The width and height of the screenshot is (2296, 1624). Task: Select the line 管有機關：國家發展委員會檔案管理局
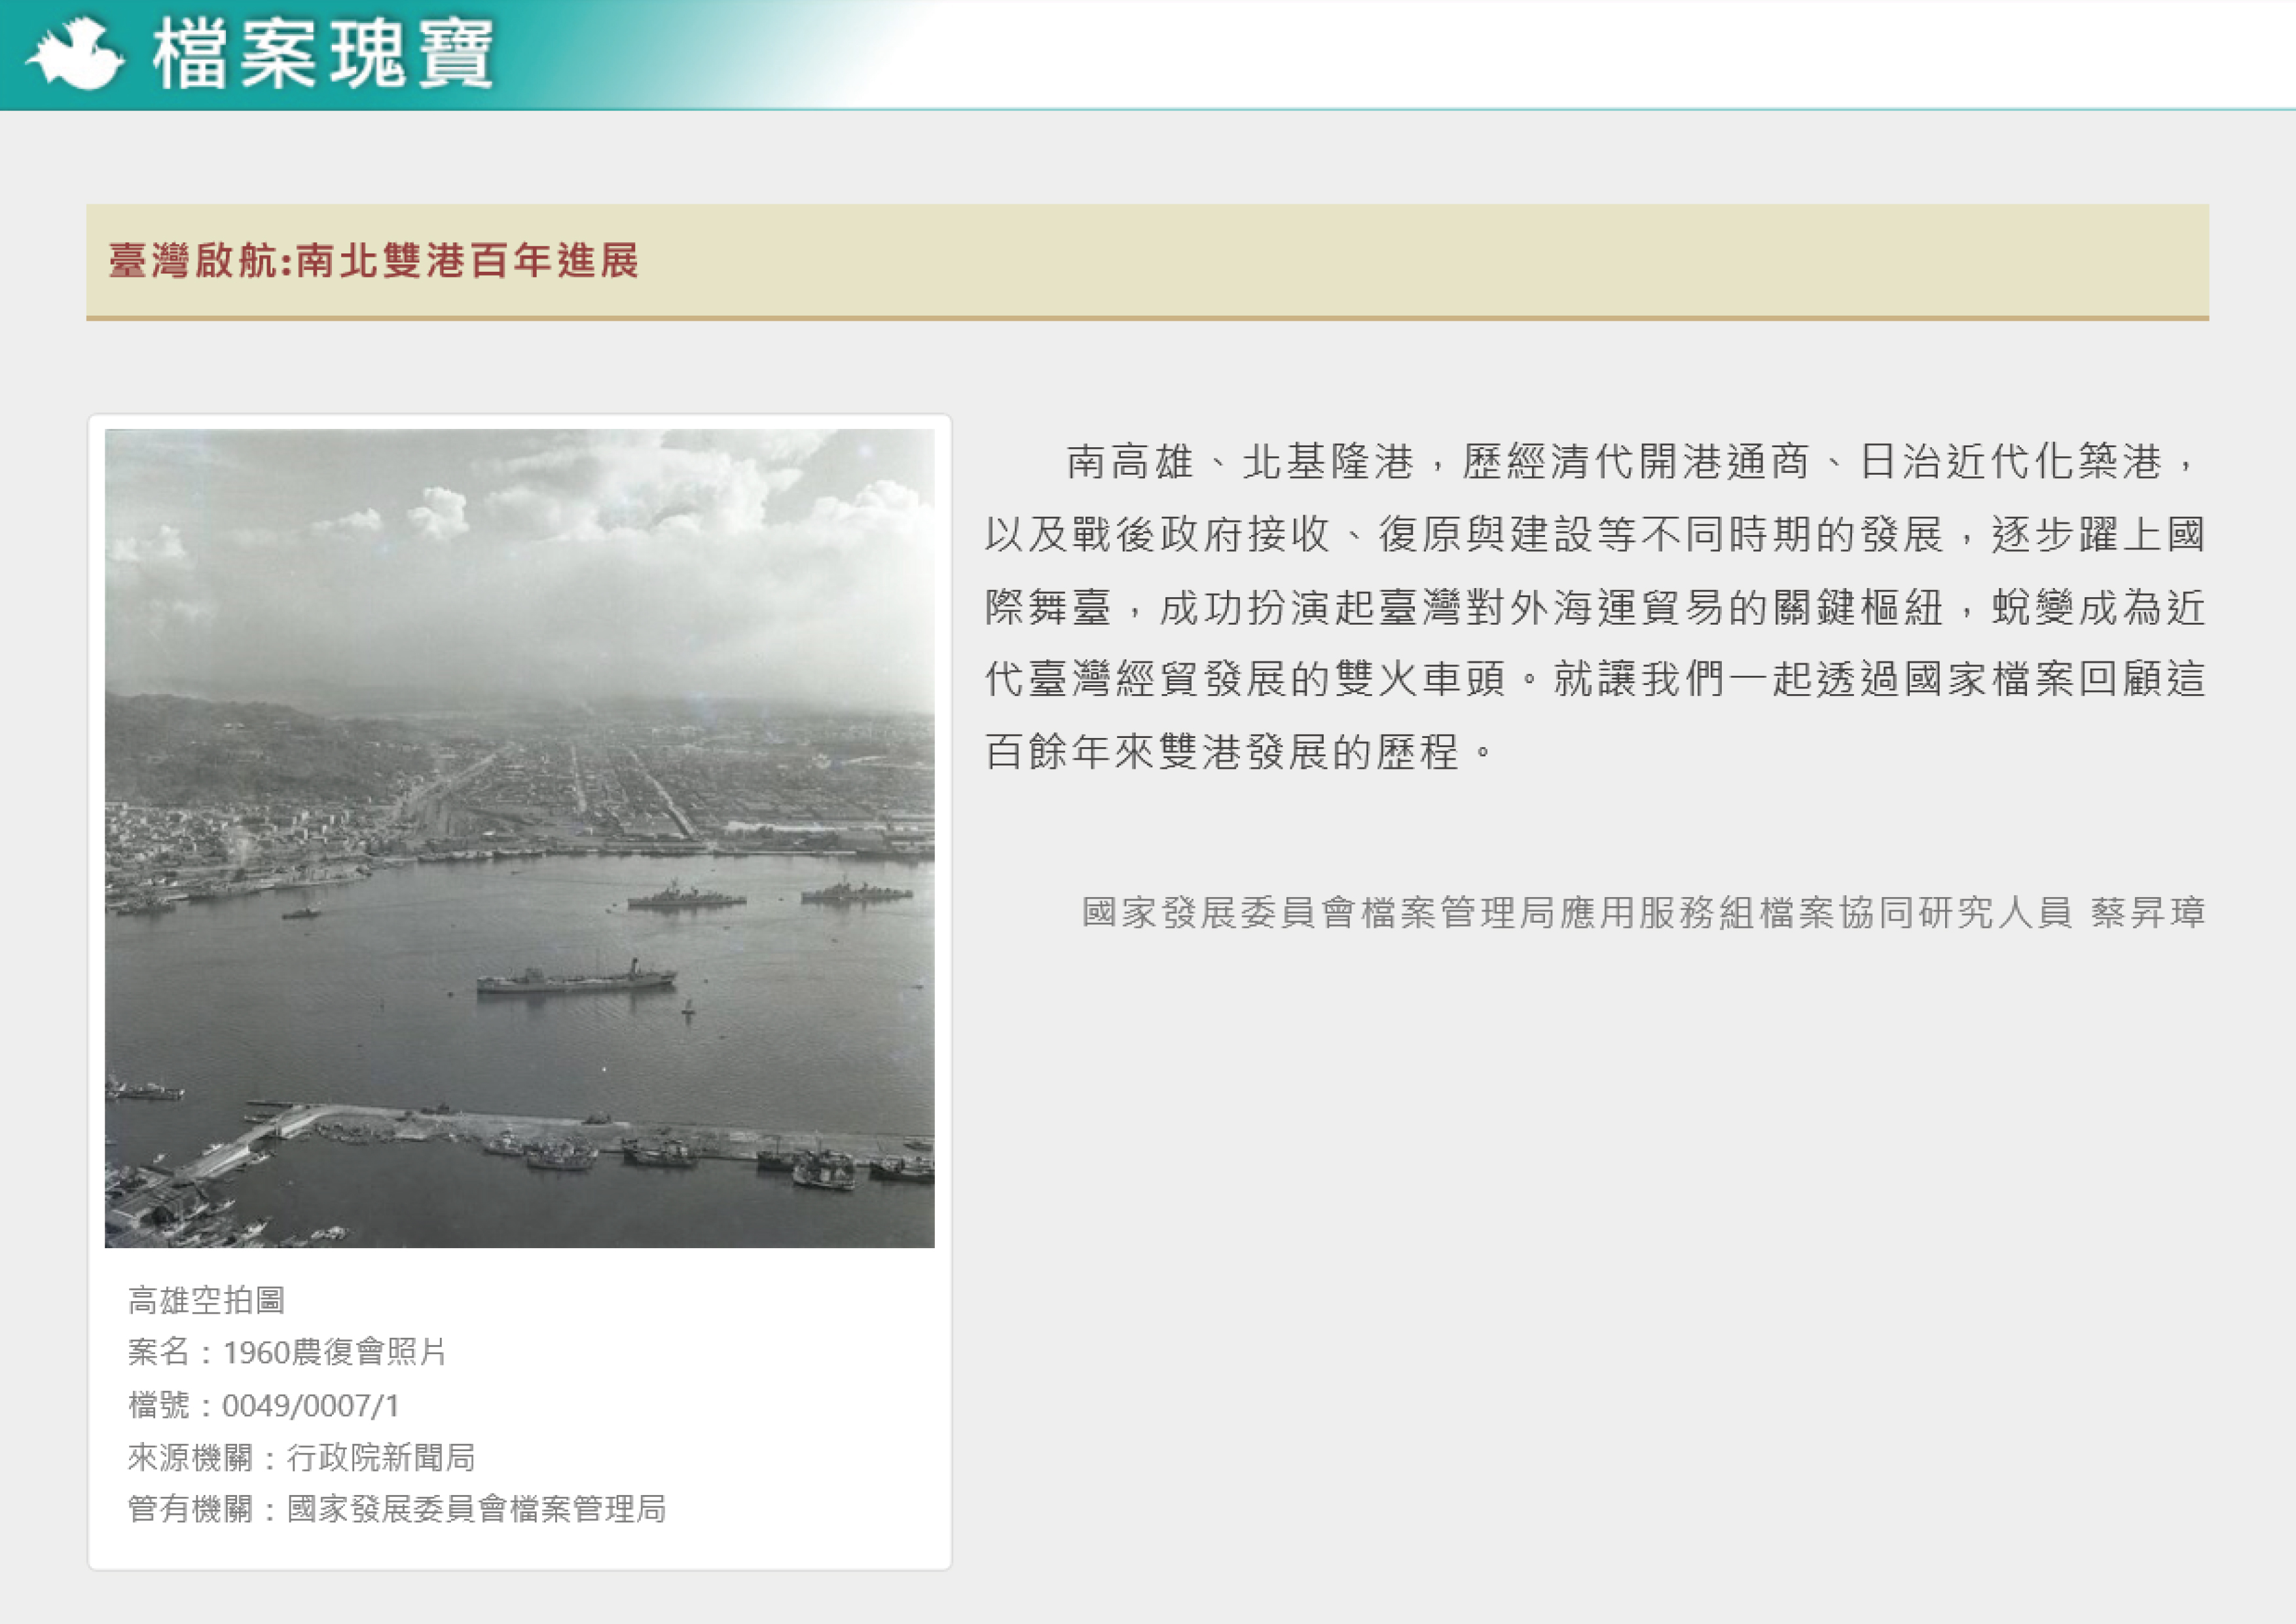397,1509
